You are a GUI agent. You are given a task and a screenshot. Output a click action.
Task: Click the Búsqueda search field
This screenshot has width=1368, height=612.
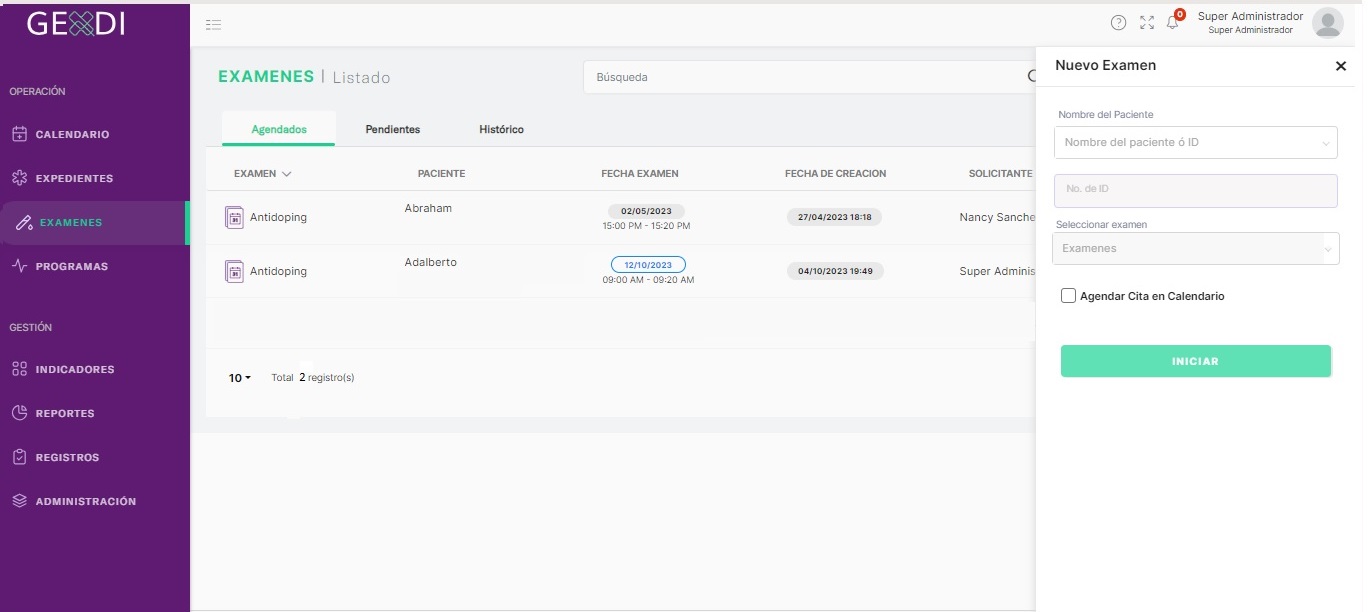click(x=810, y=77)
